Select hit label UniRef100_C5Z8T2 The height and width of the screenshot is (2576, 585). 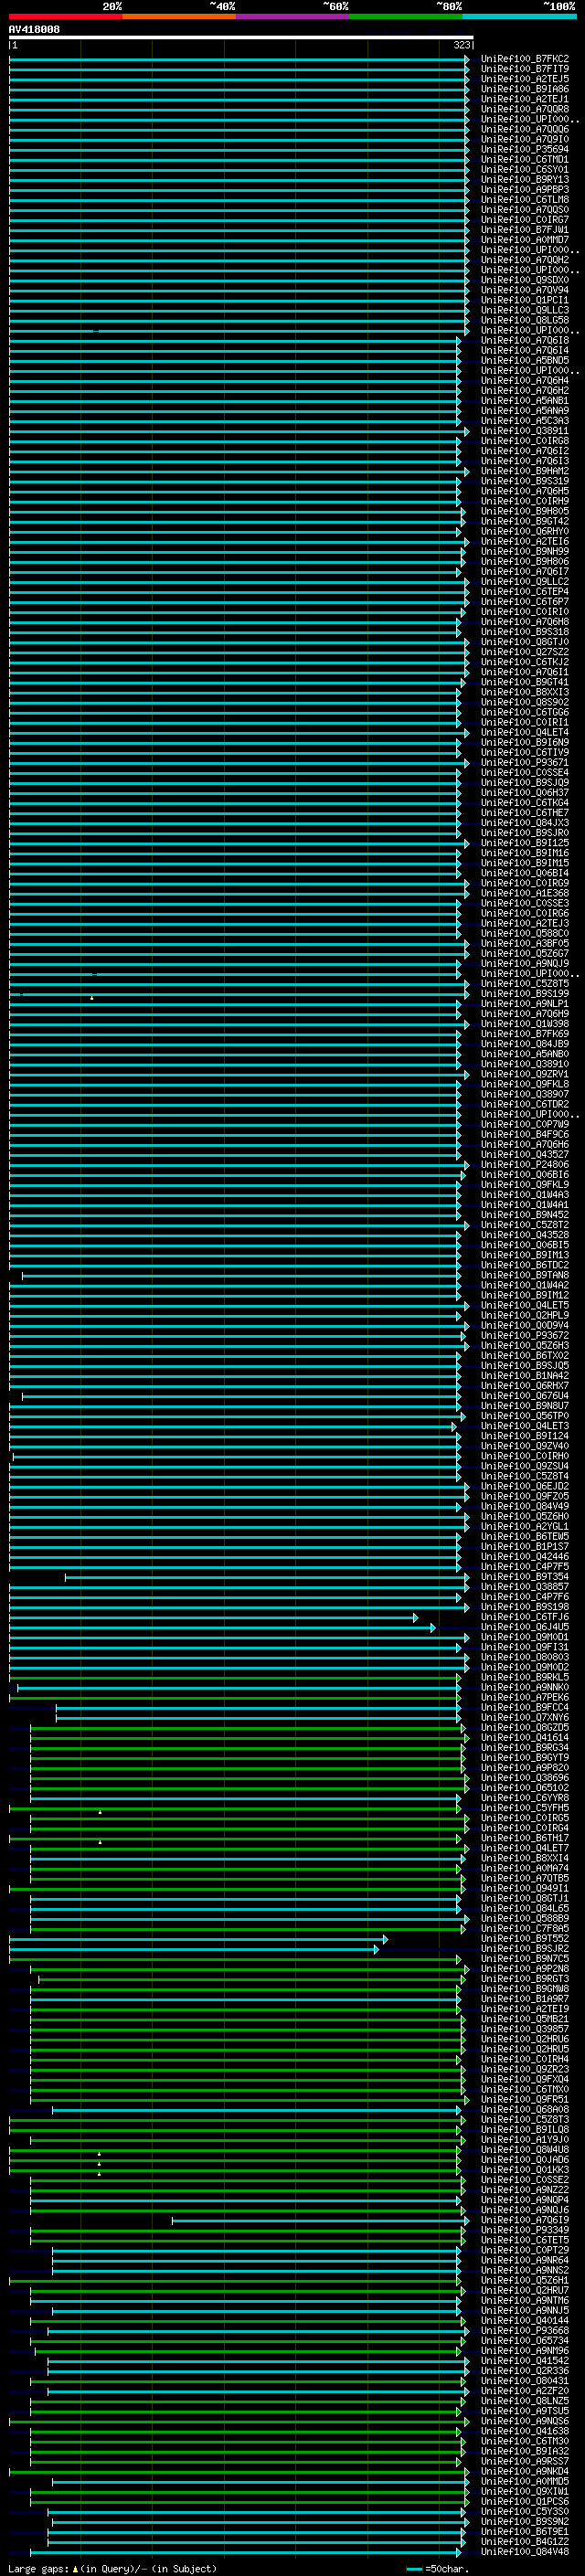pyautogui.click(x=525, y=1225)
